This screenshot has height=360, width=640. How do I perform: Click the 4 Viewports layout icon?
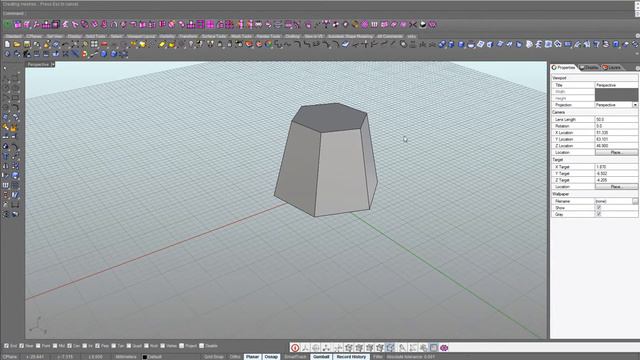(x=95, y=44)
